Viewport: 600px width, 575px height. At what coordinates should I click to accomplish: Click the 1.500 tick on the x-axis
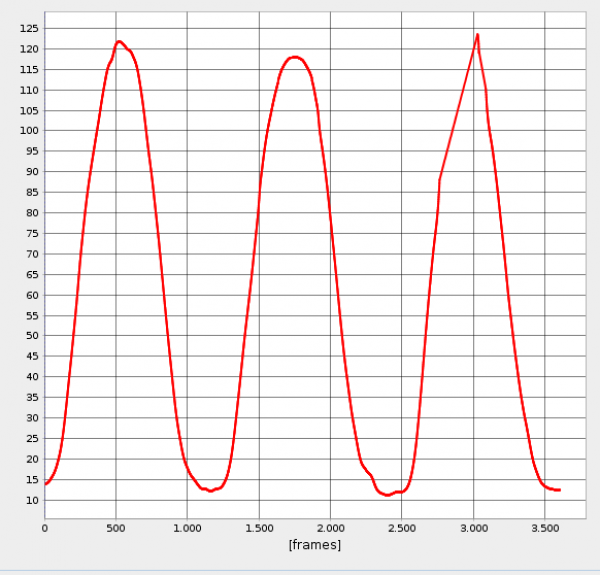(259, 526)
